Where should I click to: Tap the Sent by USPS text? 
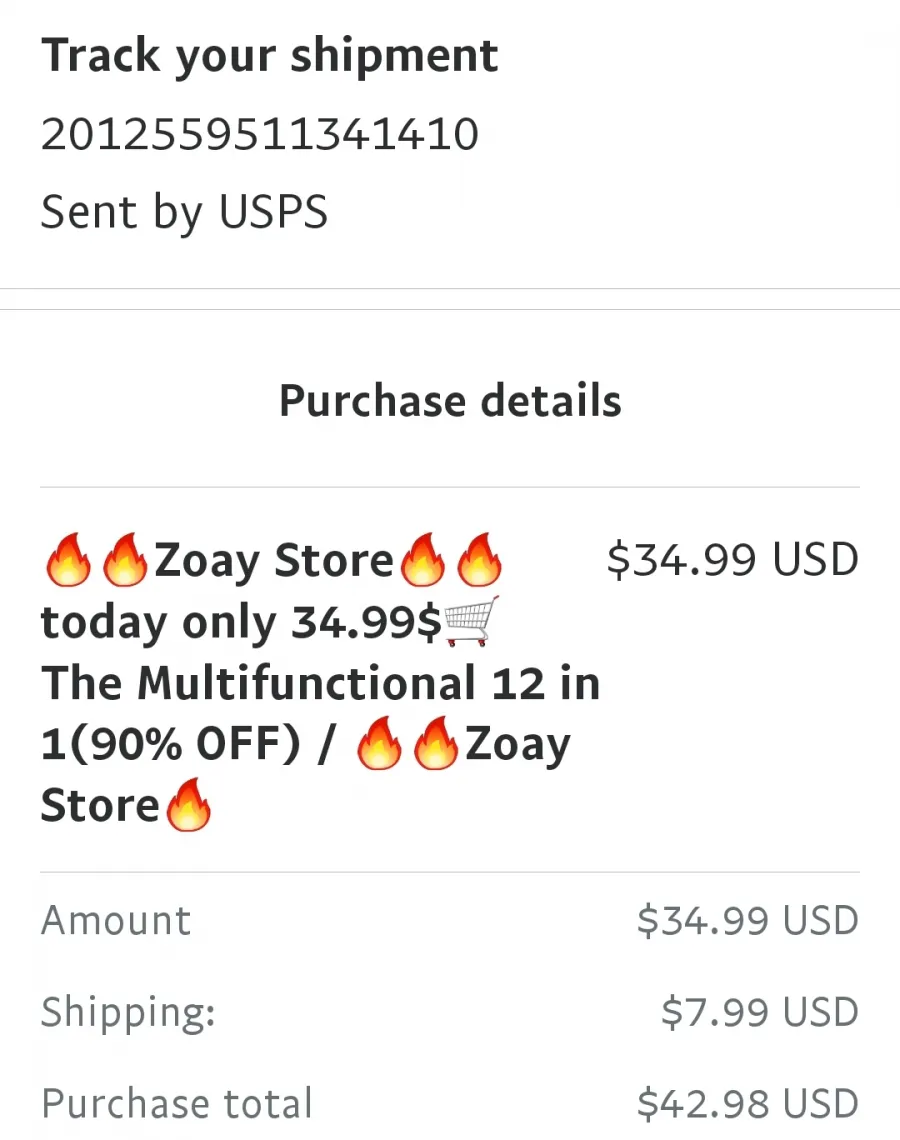184,212
